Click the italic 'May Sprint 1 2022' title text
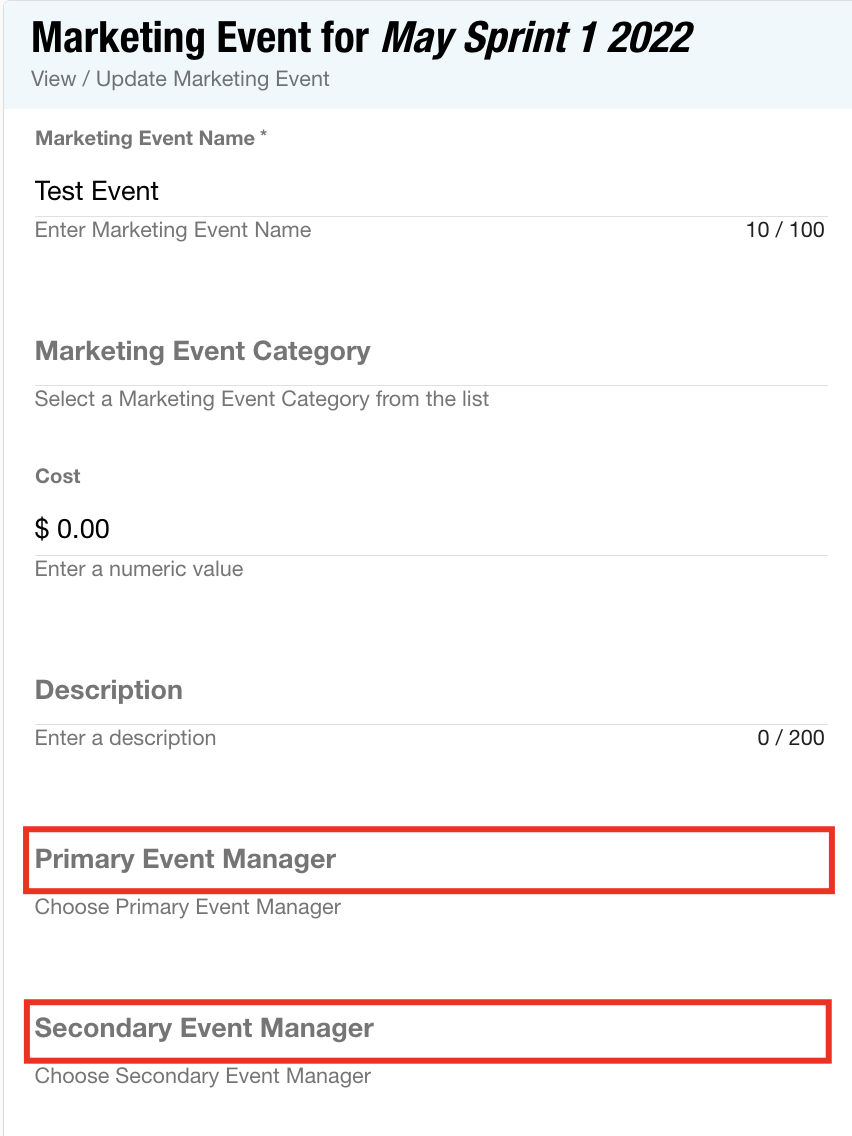 538,39
